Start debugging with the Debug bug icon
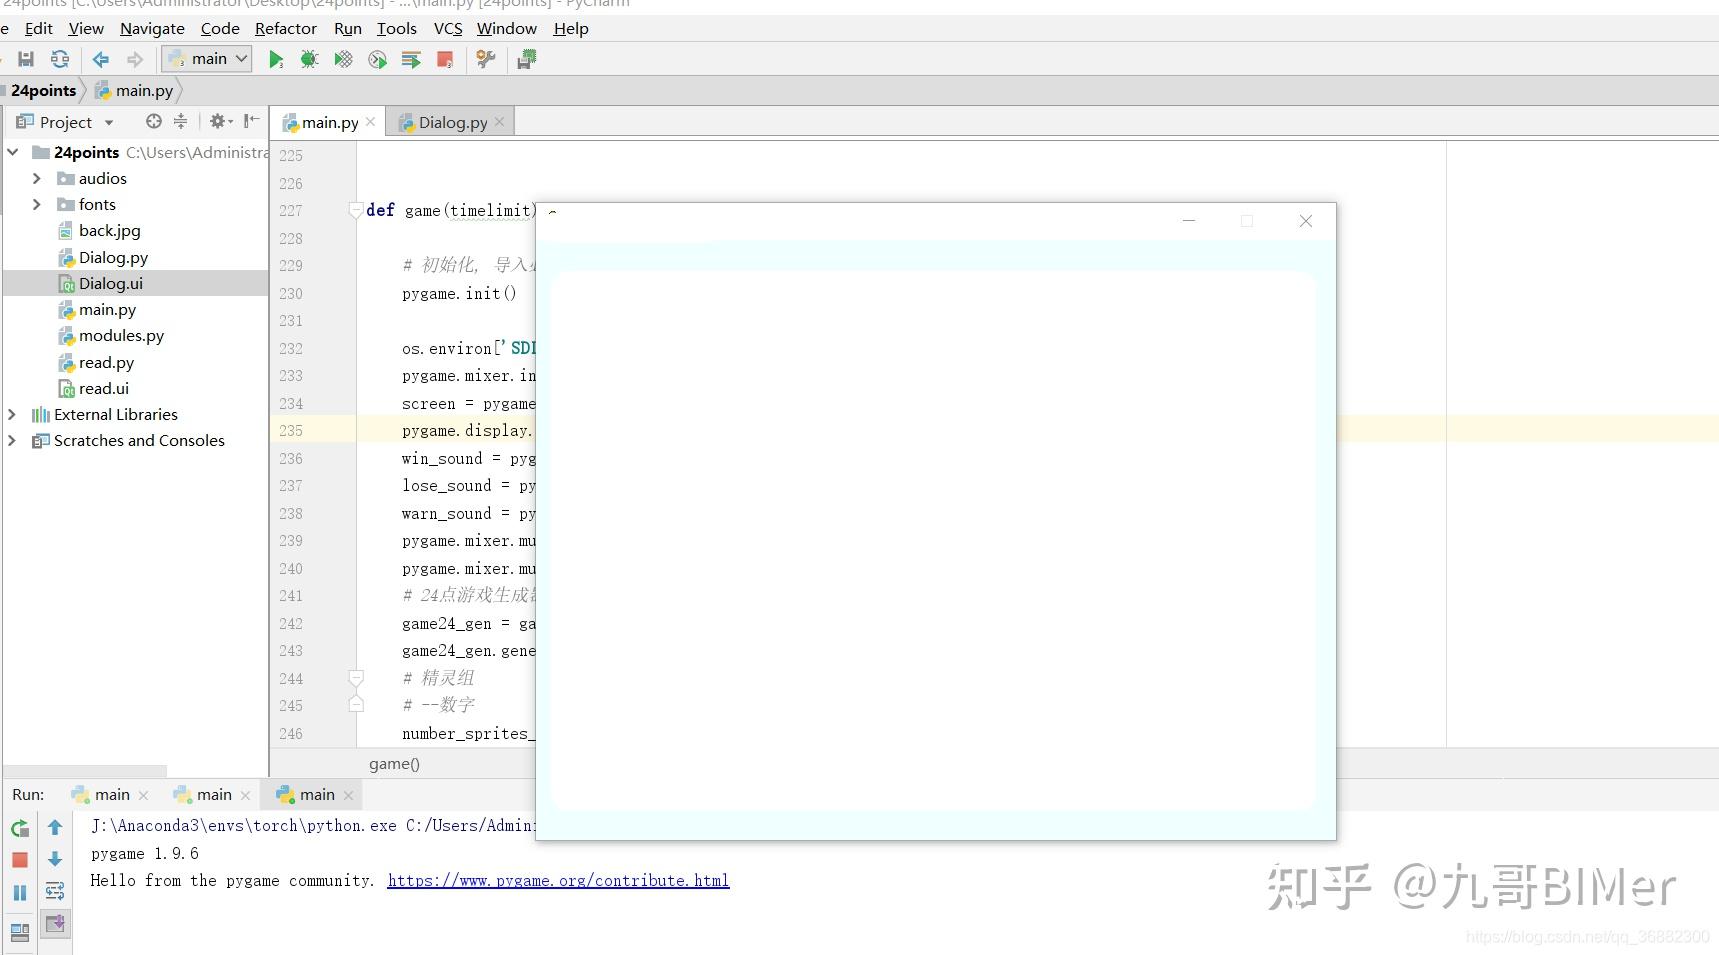Viewport: 1719px width, 955px height. coord(309,59)
